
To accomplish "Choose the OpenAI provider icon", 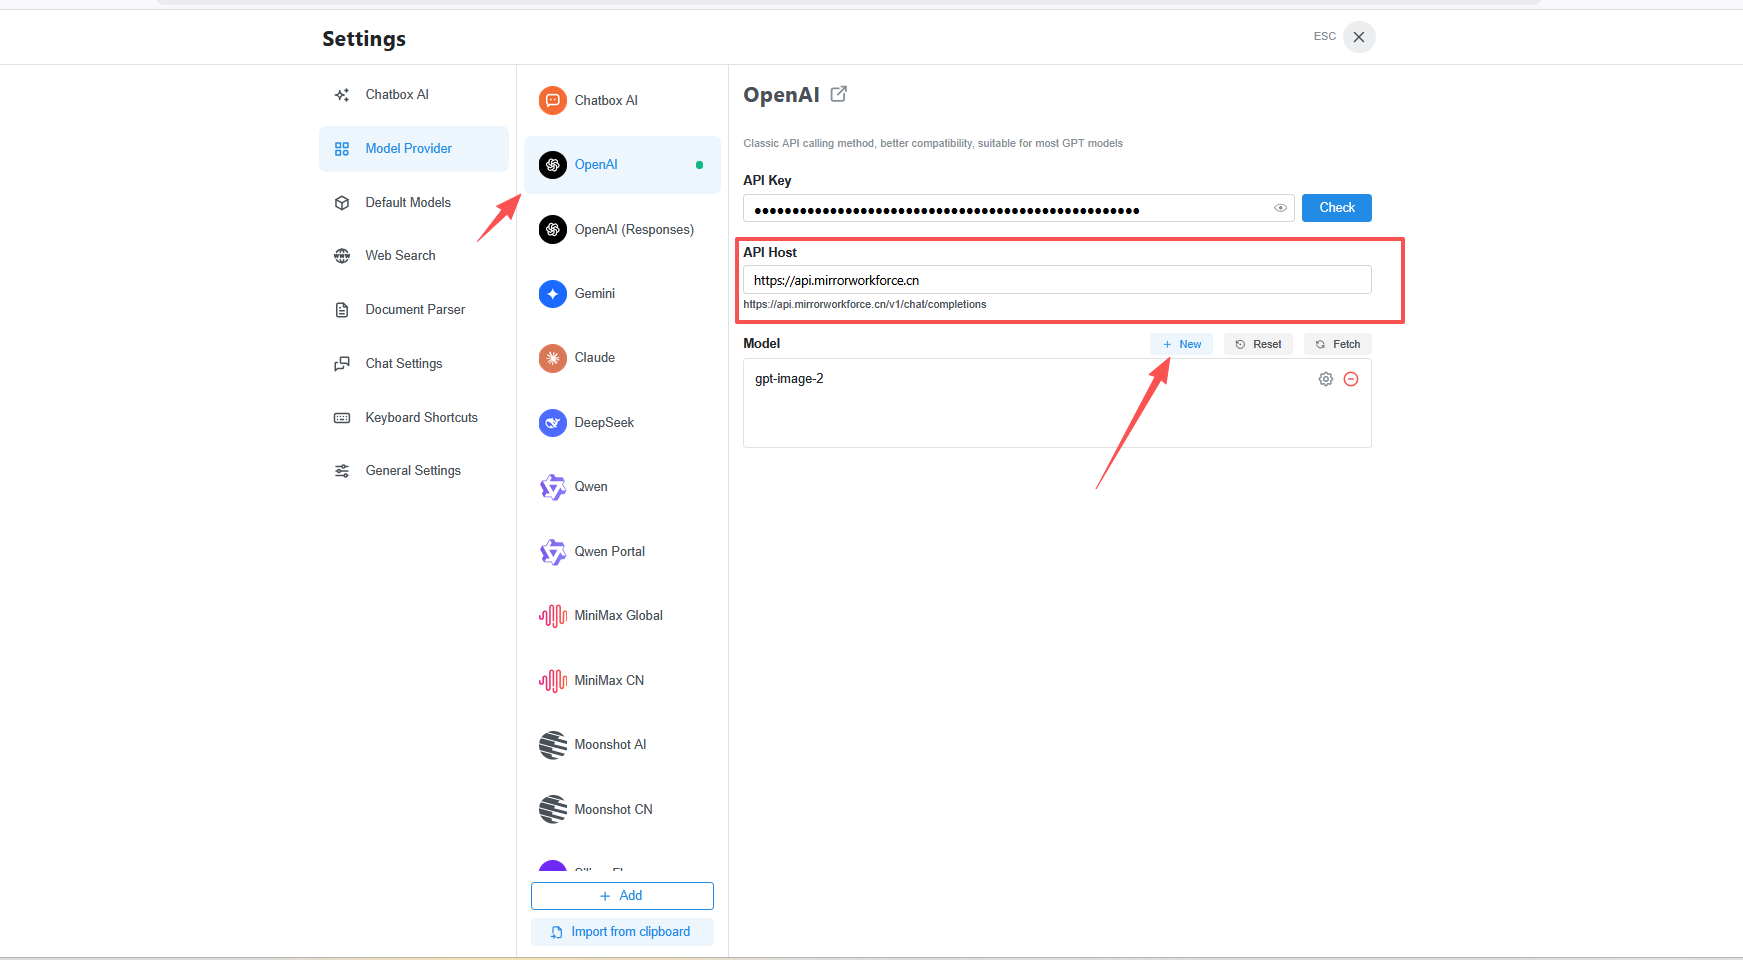I will click(553, 165).
